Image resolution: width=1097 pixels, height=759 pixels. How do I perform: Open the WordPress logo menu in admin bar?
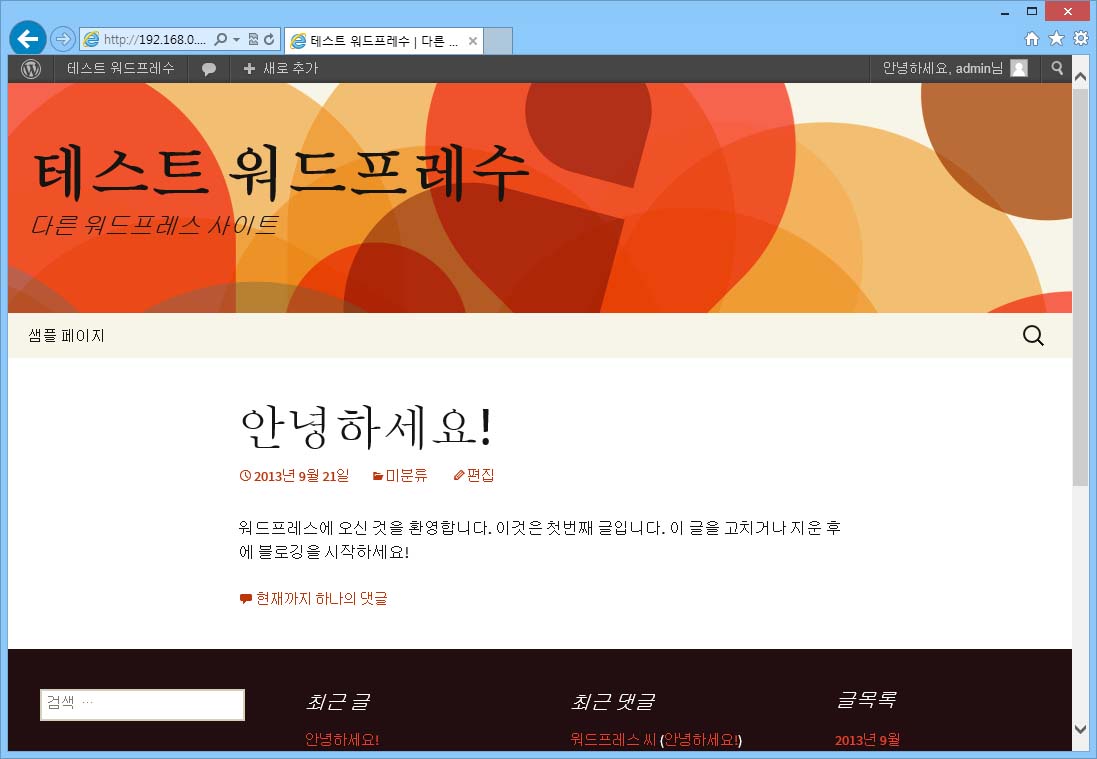(x=31, y=69)
